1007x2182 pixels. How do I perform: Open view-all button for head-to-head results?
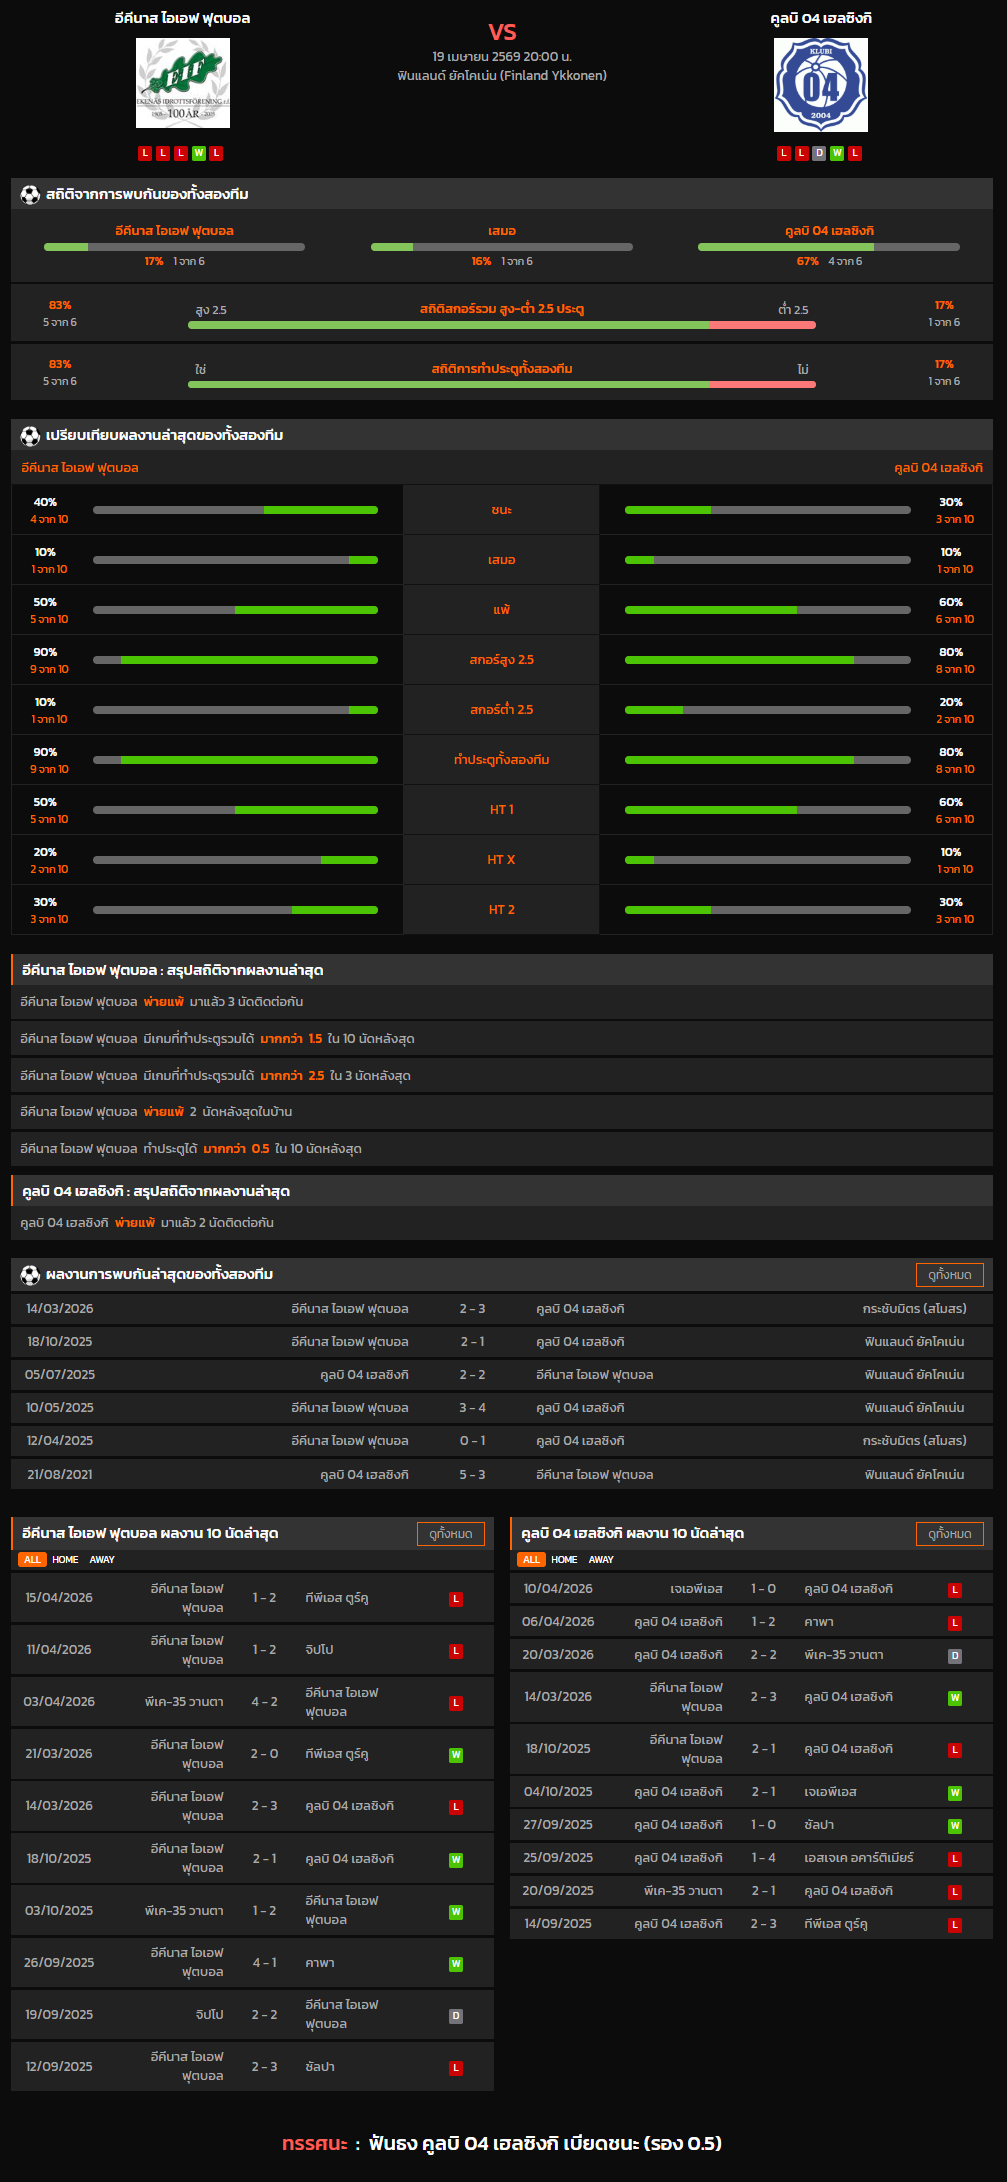click(949, 1275)
